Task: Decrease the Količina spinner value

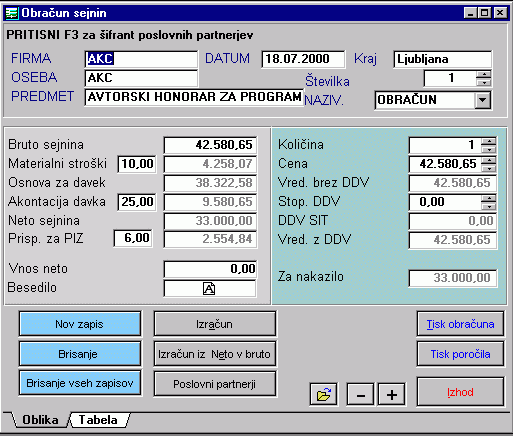Action: pos(489,149)
